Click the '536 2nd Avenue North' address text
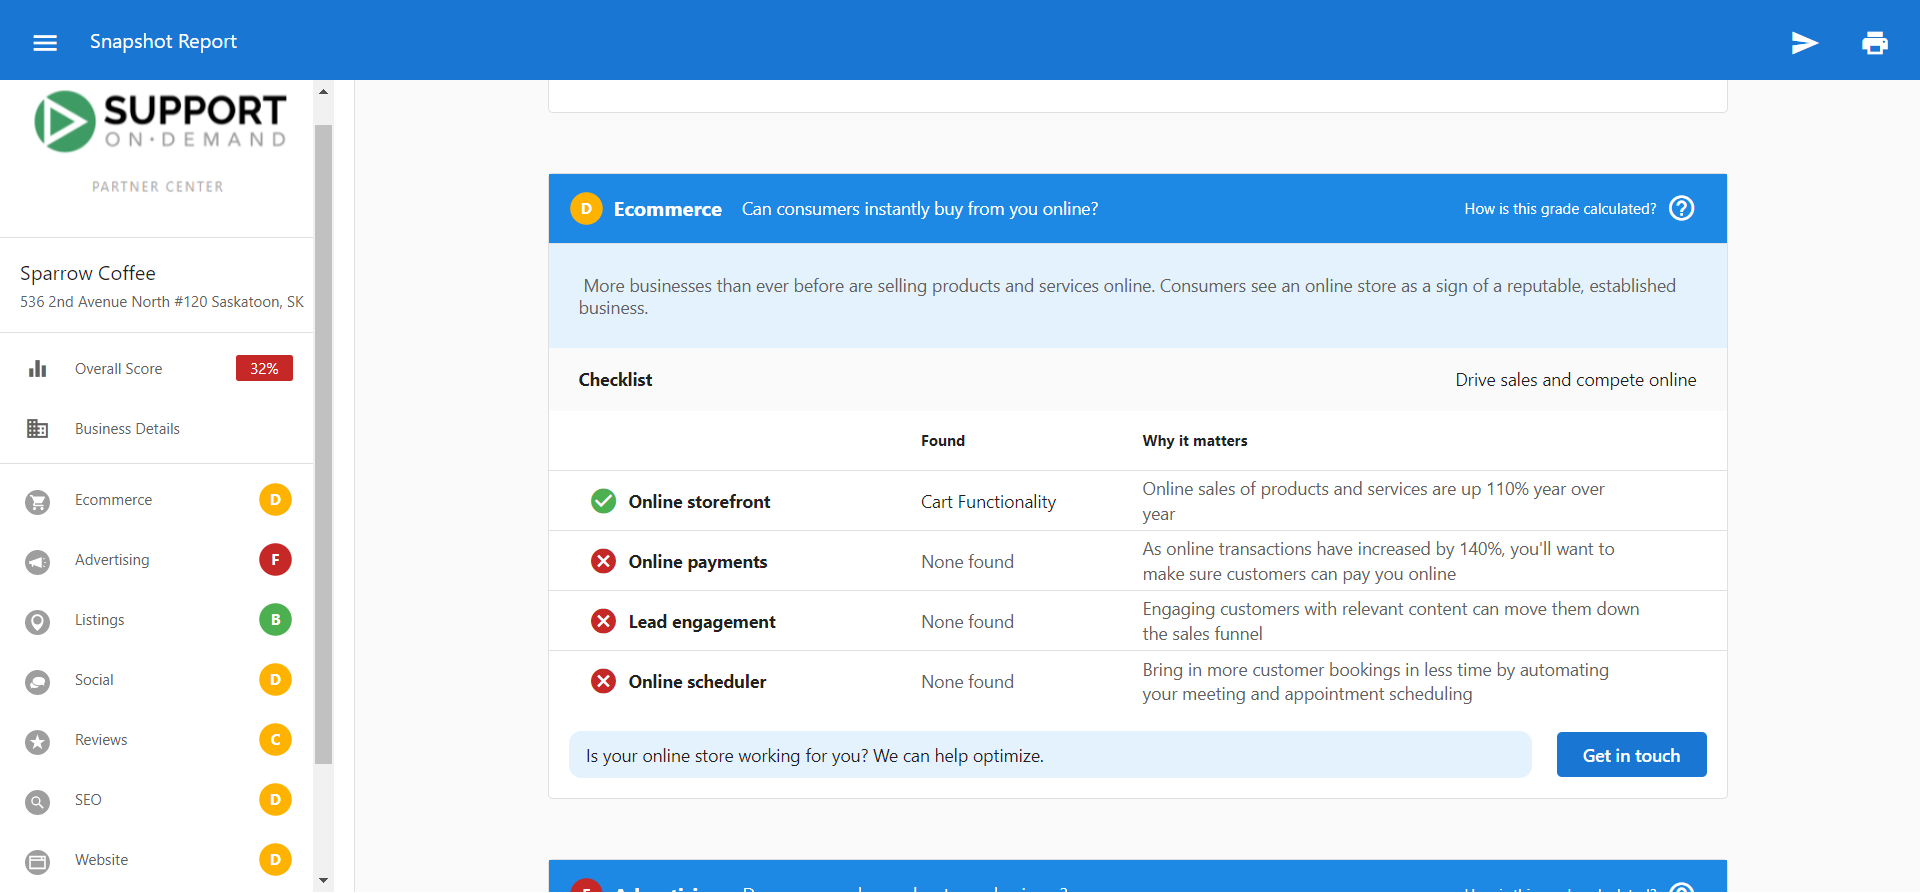1920x893 pixels. pyautogui.click(x=162, y=302)
